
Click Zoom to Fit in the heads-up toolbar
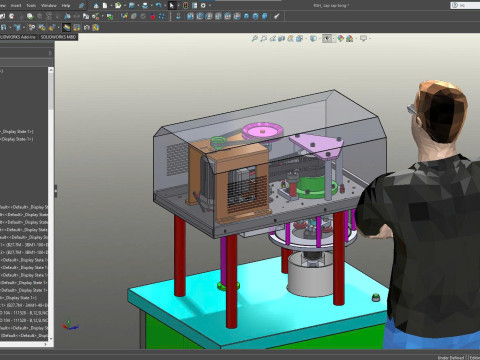coord(255,38)
